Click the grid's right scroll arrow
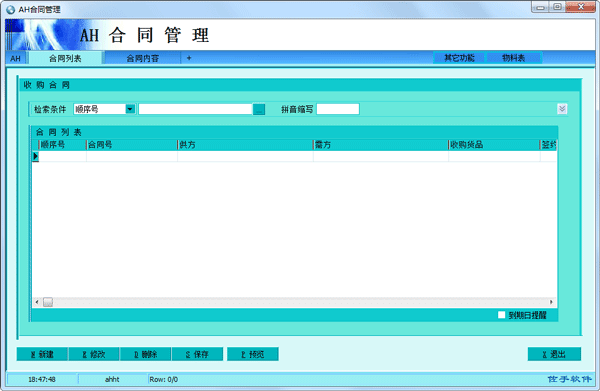 point(551,302)
